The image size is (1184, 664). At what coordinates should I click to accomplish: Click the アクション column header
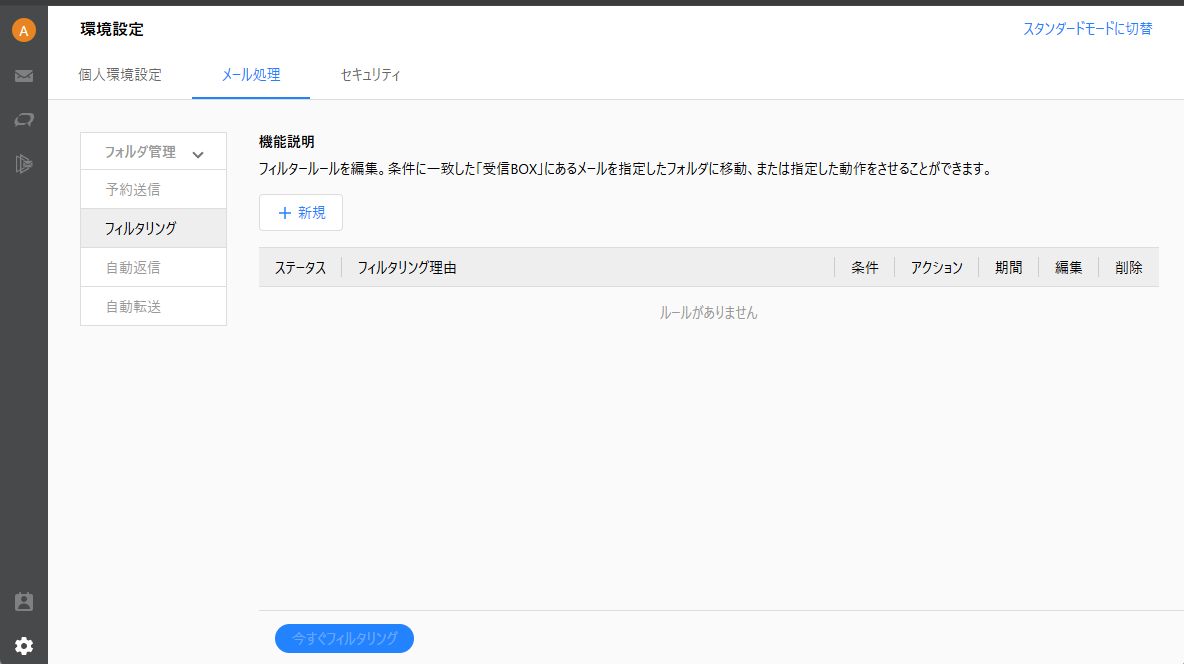point(936,267)
